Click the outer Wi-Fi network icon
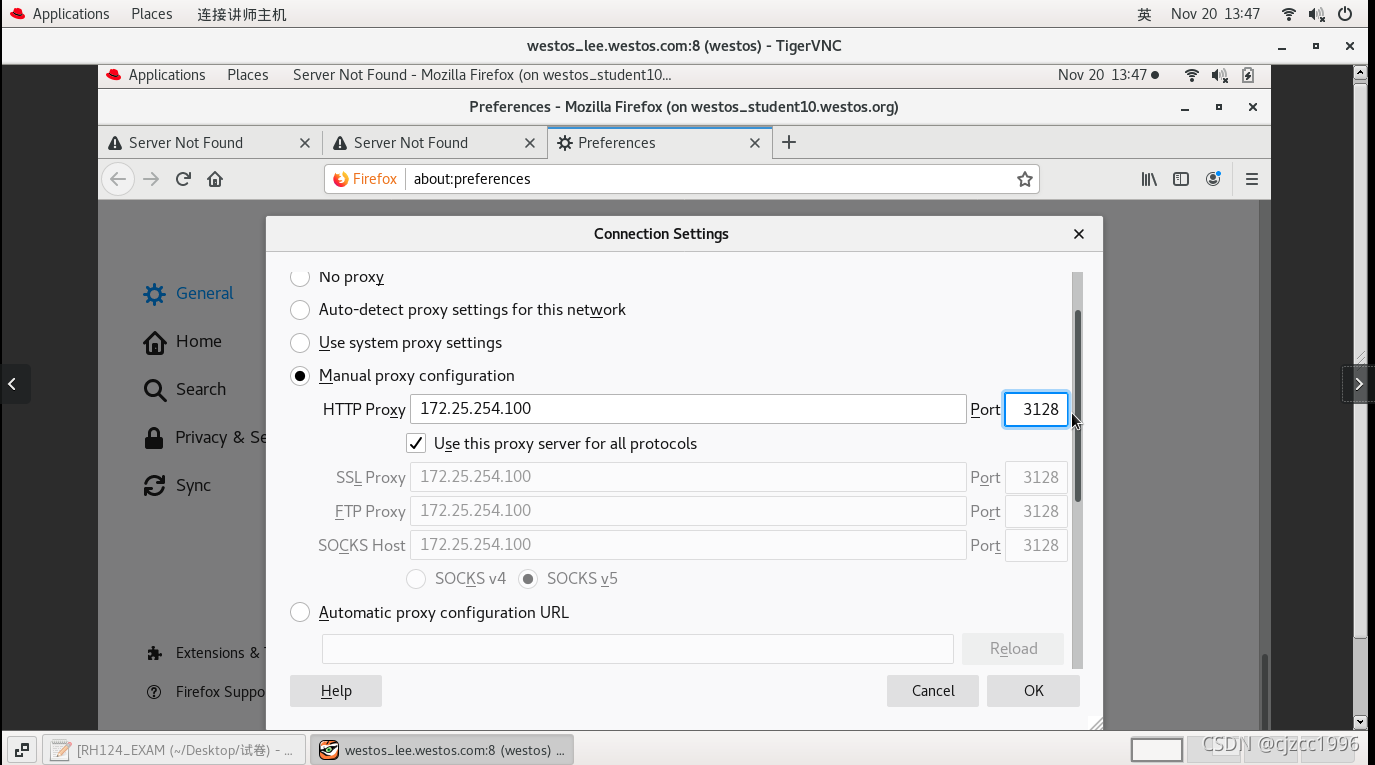 pyautogui.click(x=1289, y=14)
